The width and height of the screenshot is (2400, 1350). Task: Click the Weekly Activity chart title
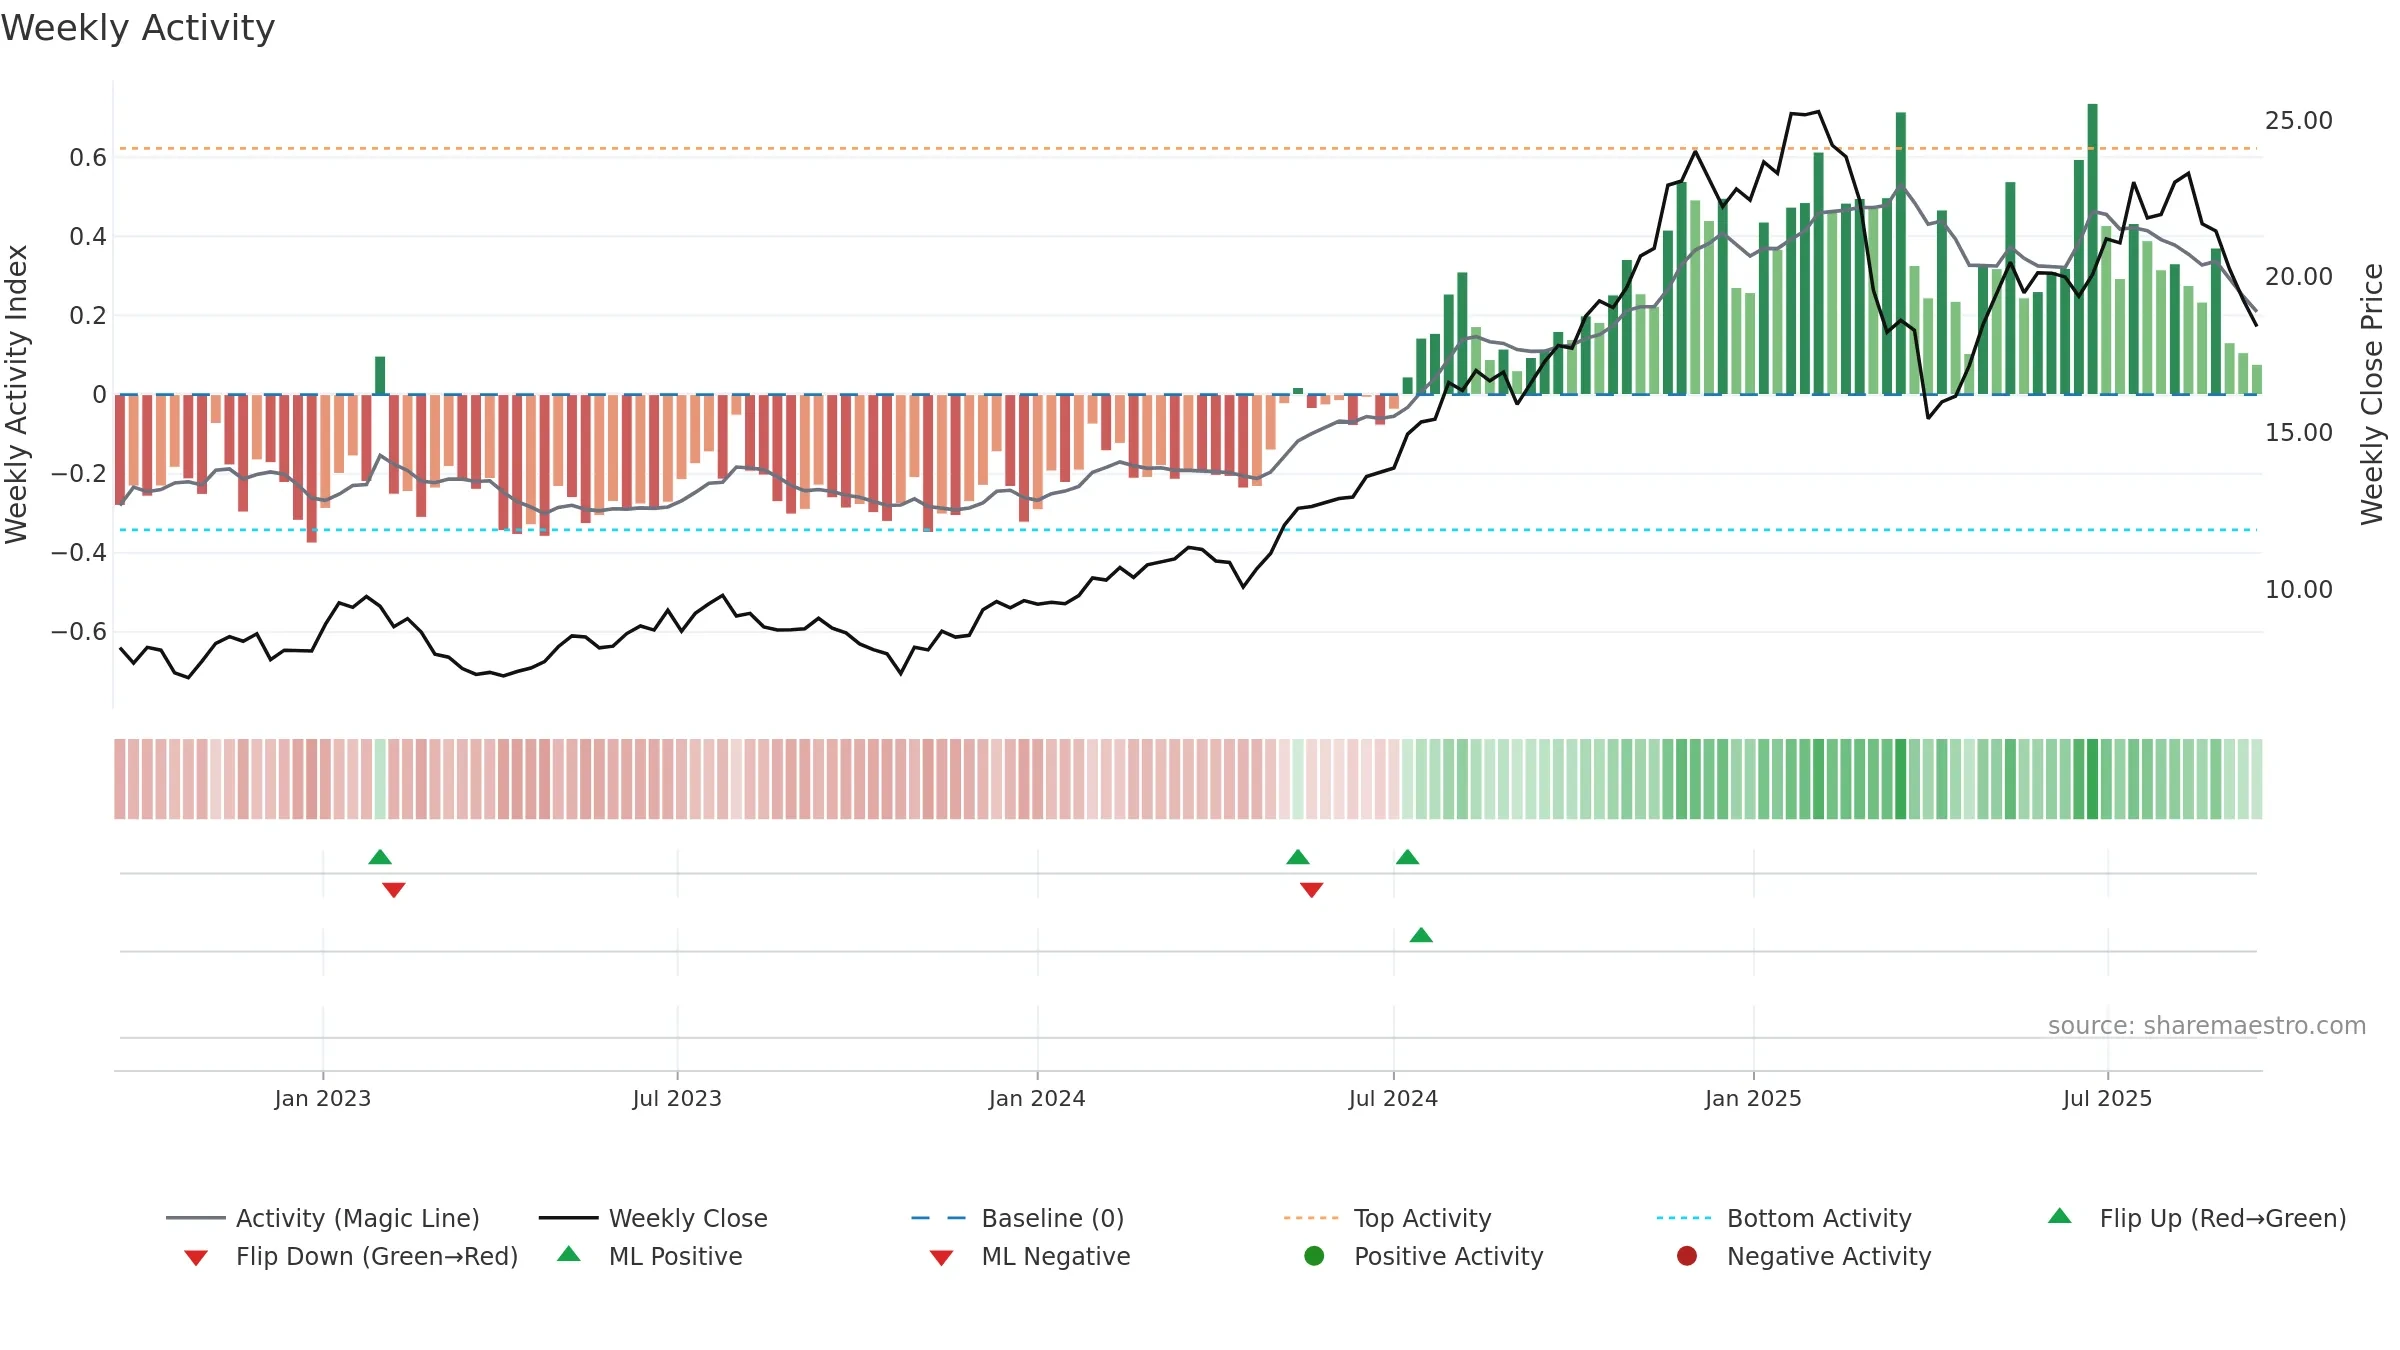[138, 28]
